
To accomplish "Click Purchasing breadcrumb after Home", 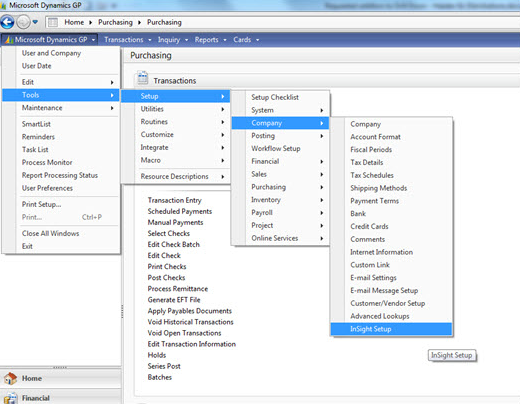I will (115, 22).
